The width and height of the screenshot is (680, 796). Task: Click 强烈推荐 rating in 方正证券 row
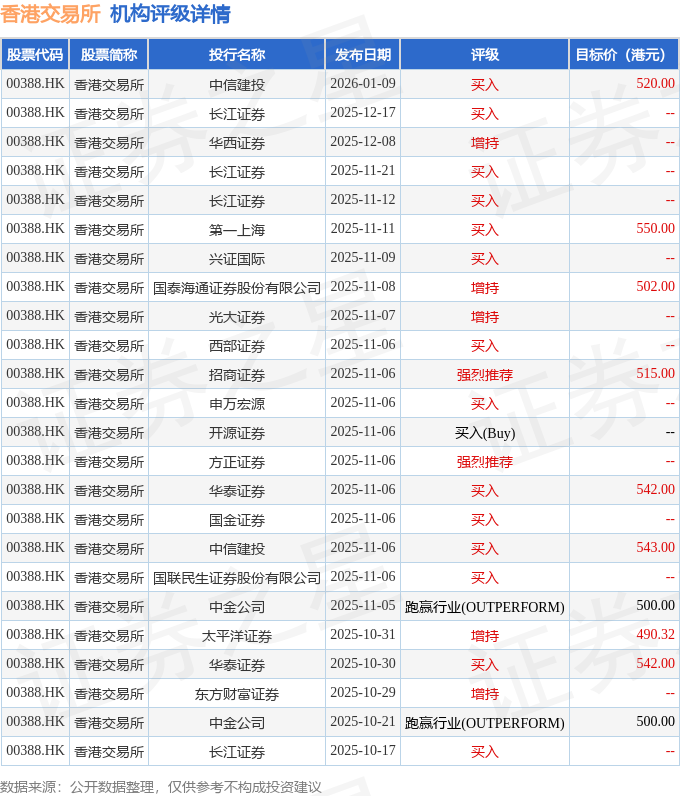click(484, 461)
